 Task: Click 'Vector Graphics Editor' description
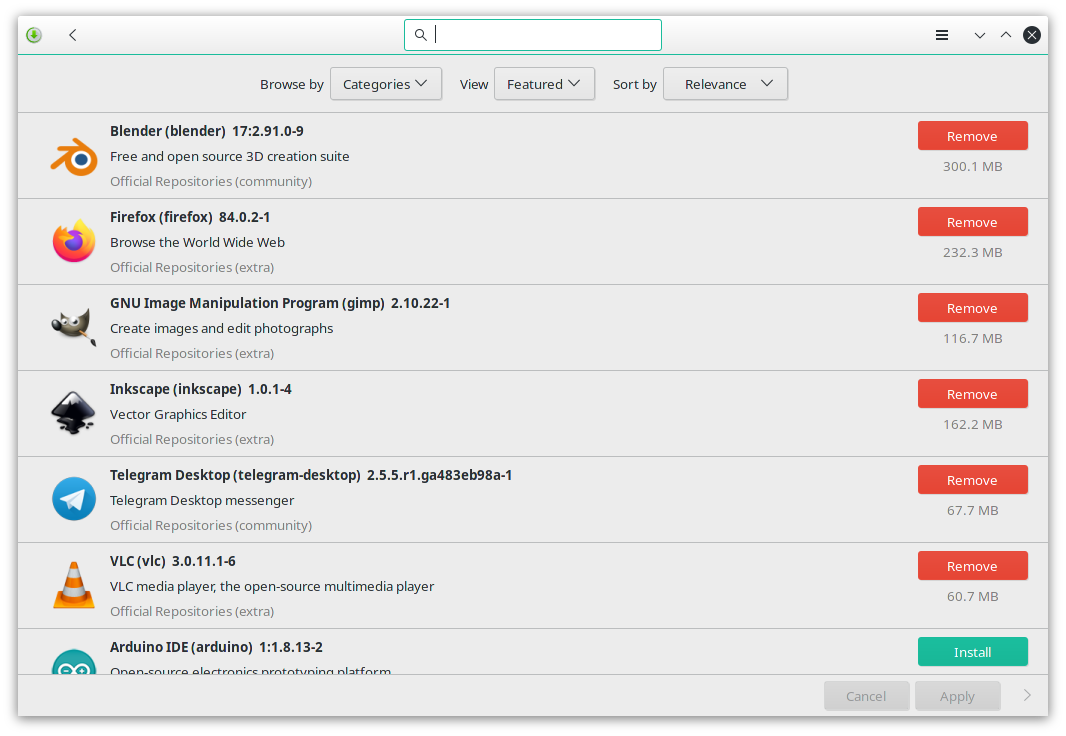178,414
